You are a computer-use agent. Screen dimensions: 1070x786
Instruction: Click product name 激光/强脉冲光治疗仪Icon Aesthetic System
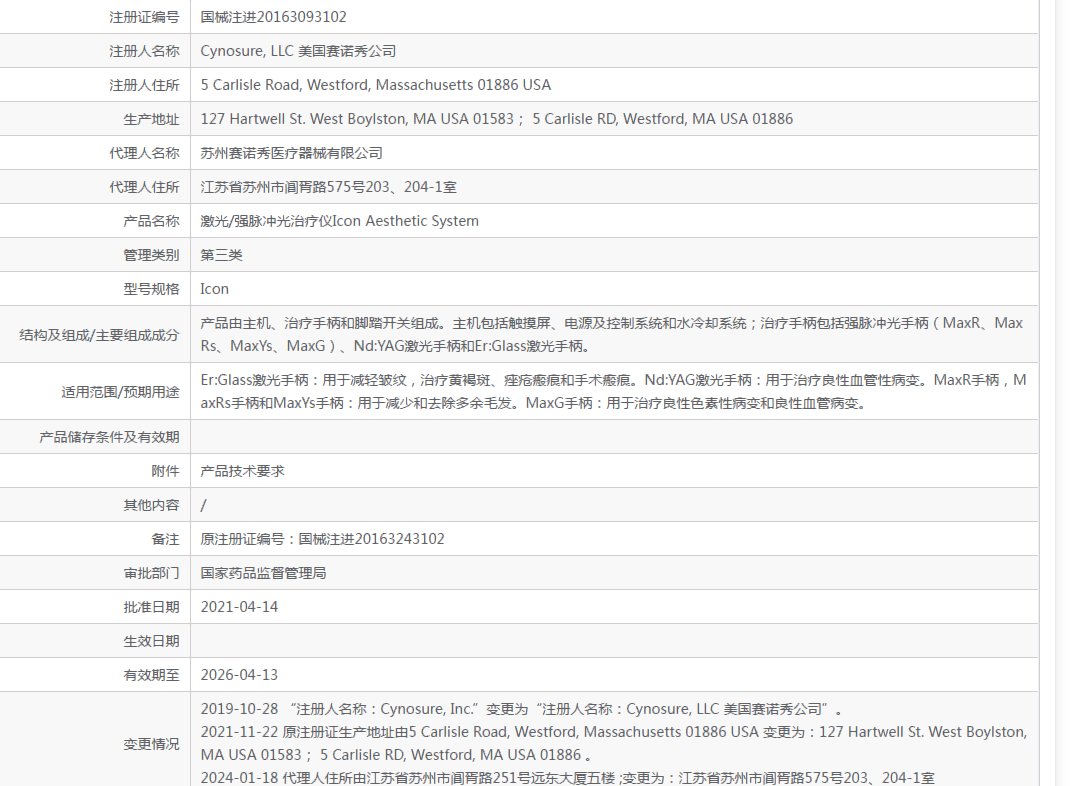pos(339,221)
